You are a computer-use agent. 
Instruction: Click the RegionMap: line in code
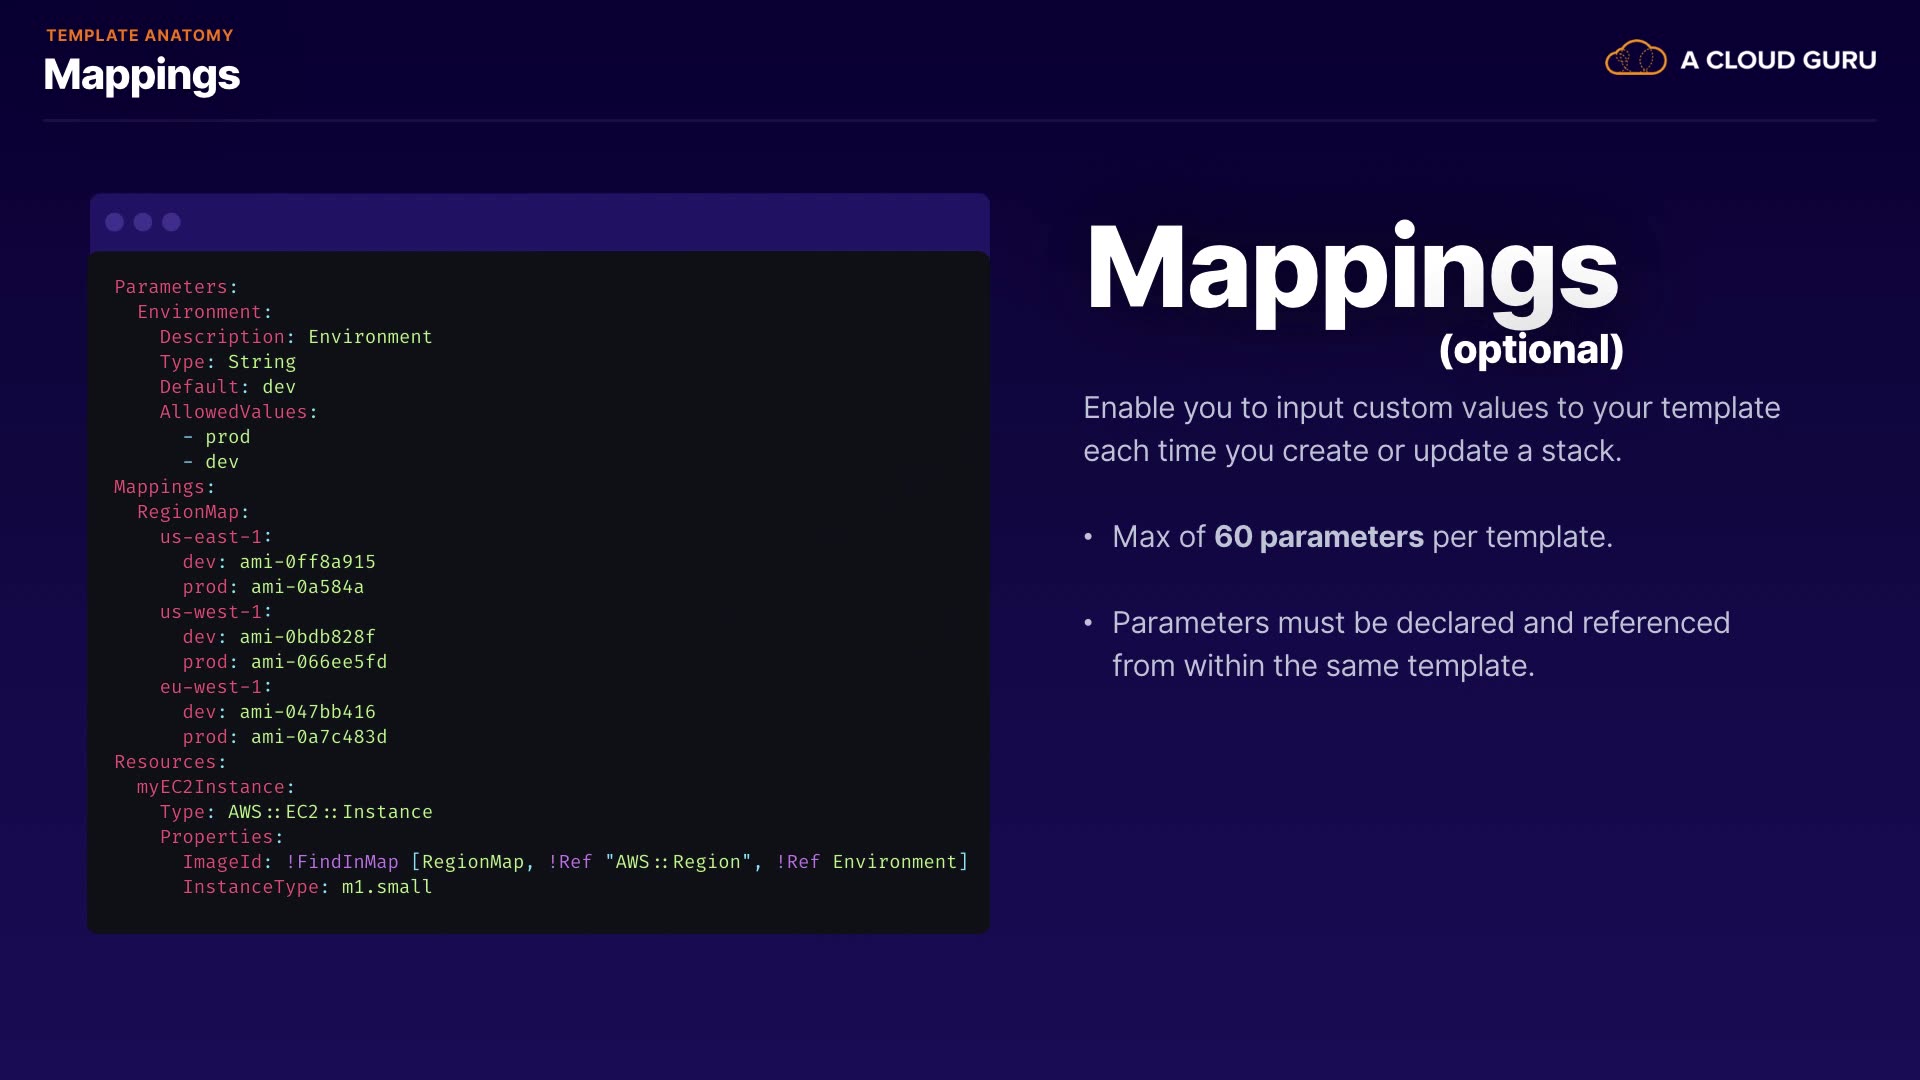[193, 512]
